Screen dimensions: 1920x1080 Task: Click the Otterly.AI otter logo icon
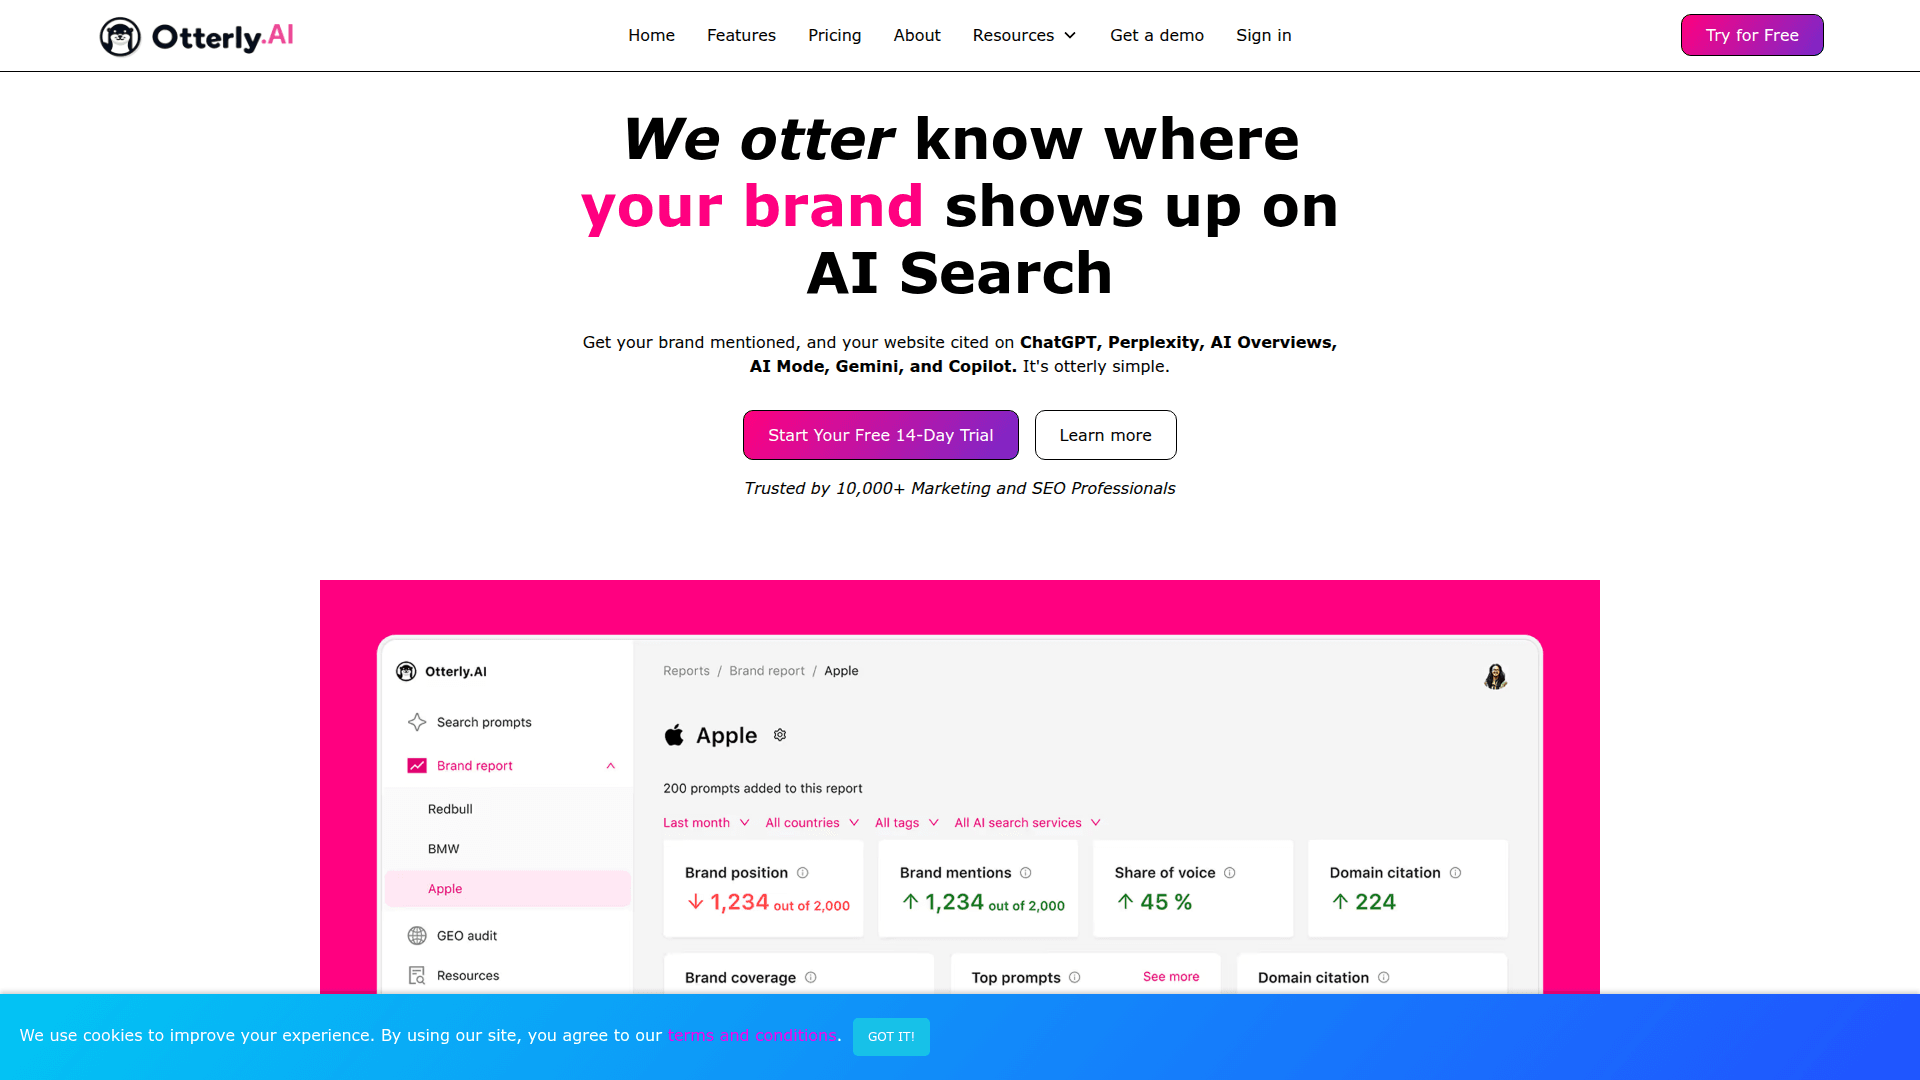coord(120,37)
